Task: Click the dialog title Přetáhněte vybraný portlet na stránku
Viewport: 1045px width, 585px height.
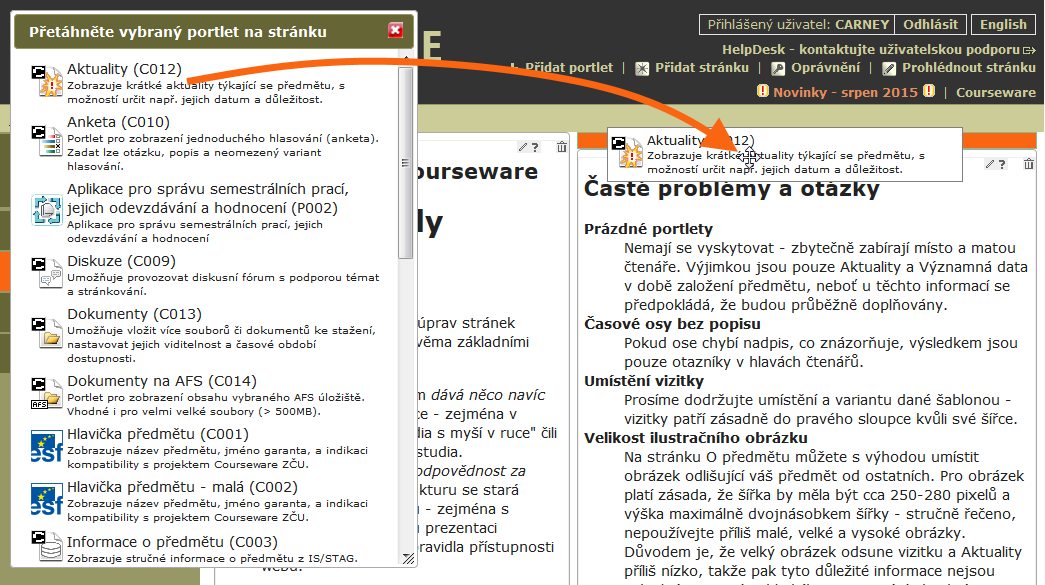Action: 178,31
